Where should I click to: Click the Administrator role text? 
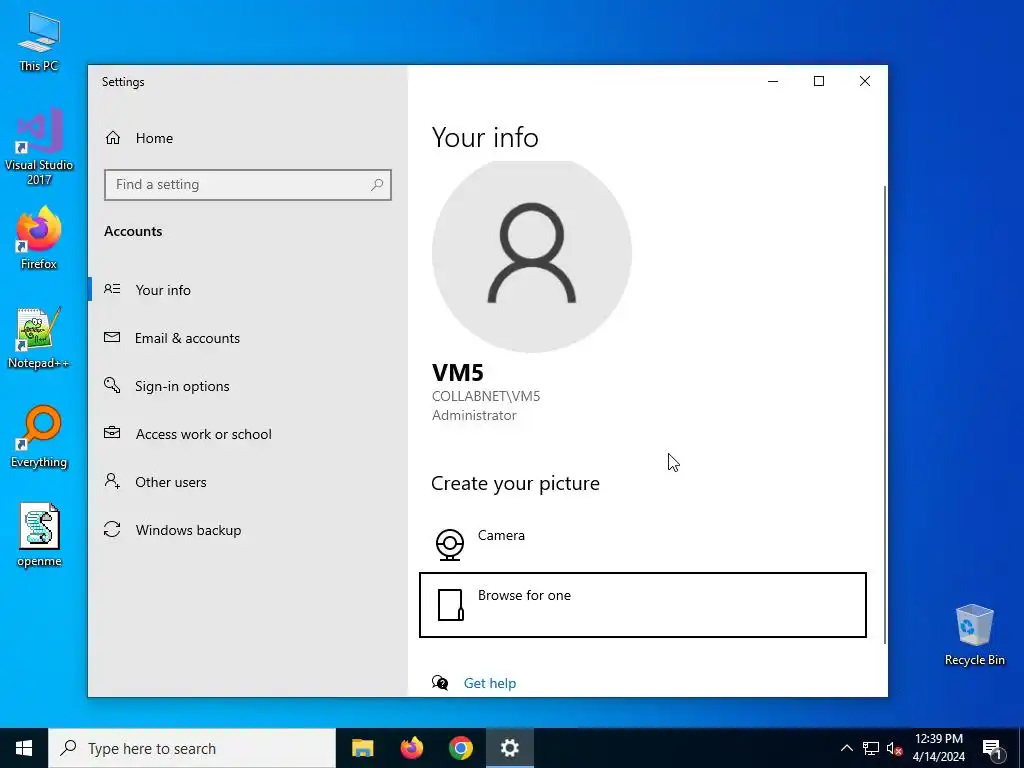point(474,415)
